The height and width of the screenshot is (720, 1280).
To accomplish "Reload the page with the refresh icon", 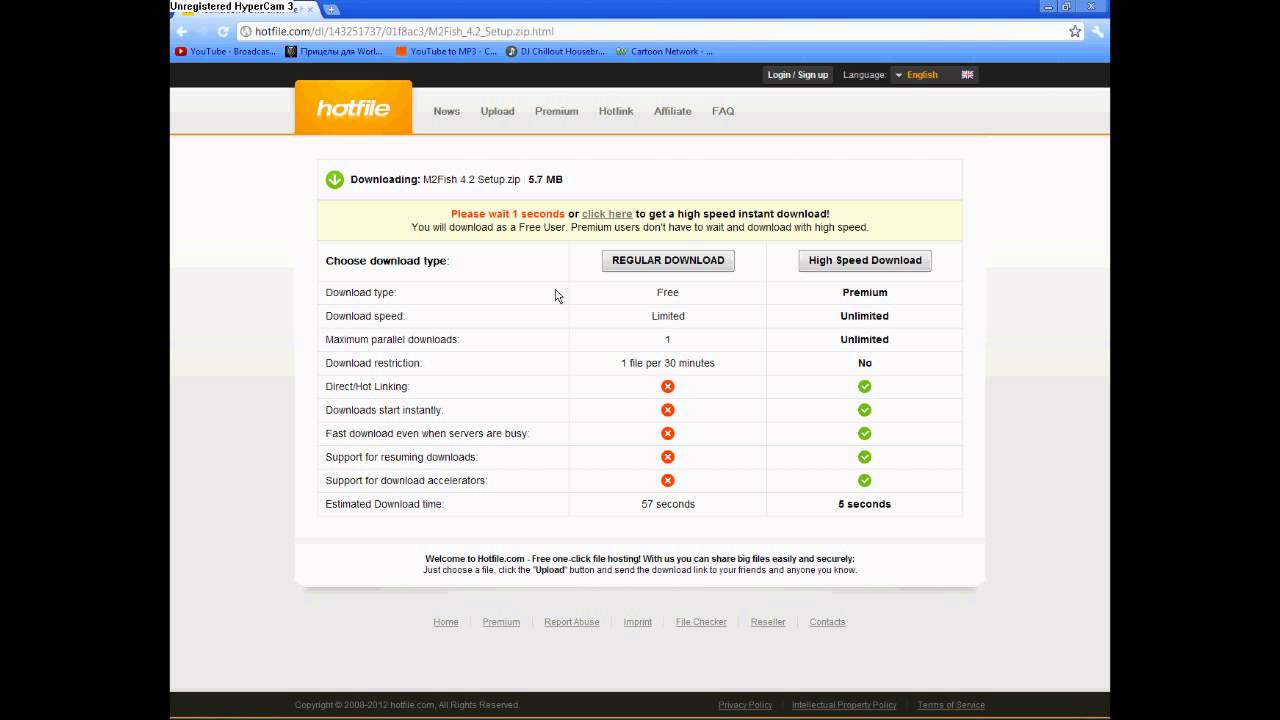I will [223, 31].
